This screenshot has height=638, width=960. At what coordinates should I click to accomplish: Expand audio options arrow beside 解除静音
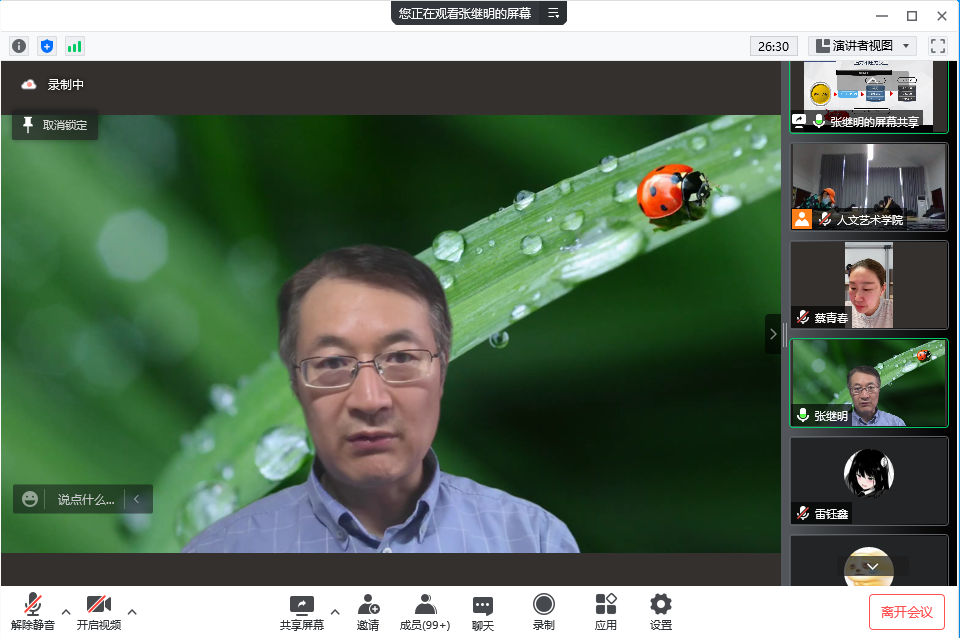pyautogui.click(x=66, y=611)
